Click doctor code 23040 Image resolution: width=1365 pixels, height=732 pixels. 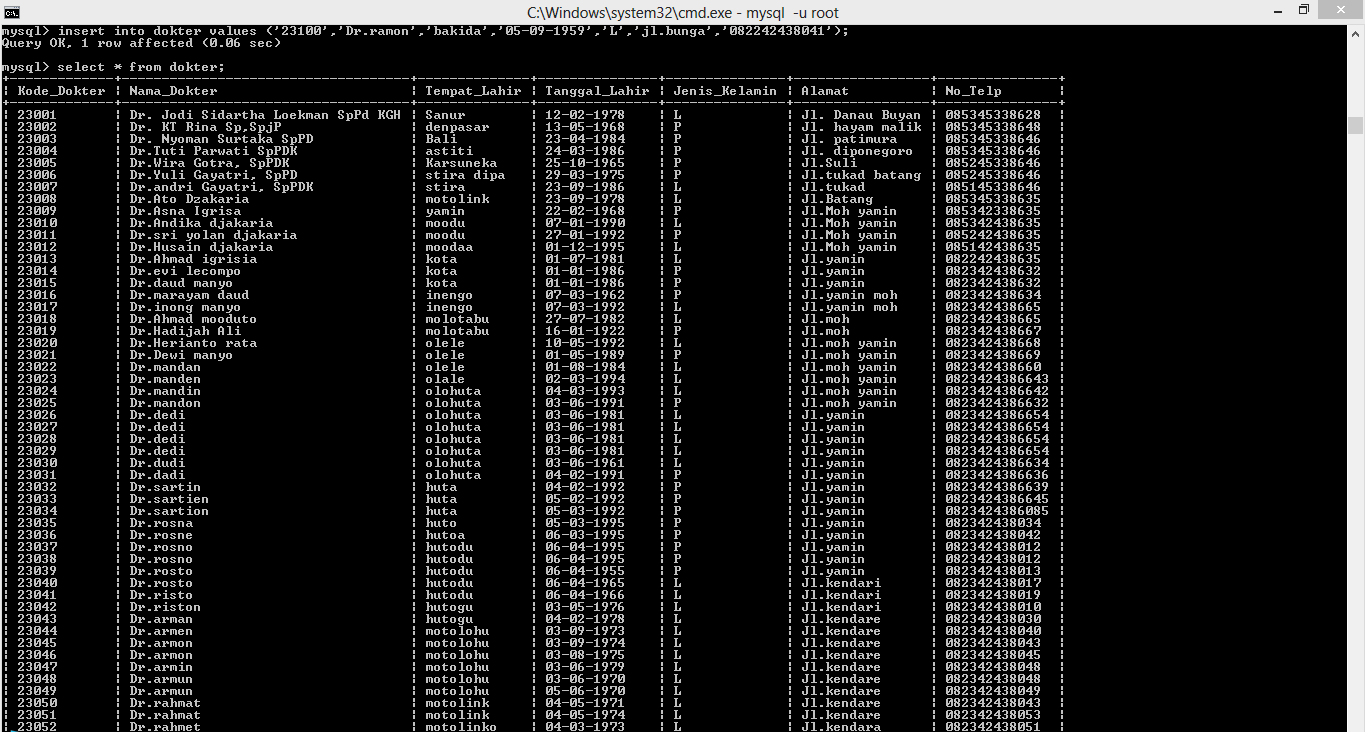[x=37, y=583]
